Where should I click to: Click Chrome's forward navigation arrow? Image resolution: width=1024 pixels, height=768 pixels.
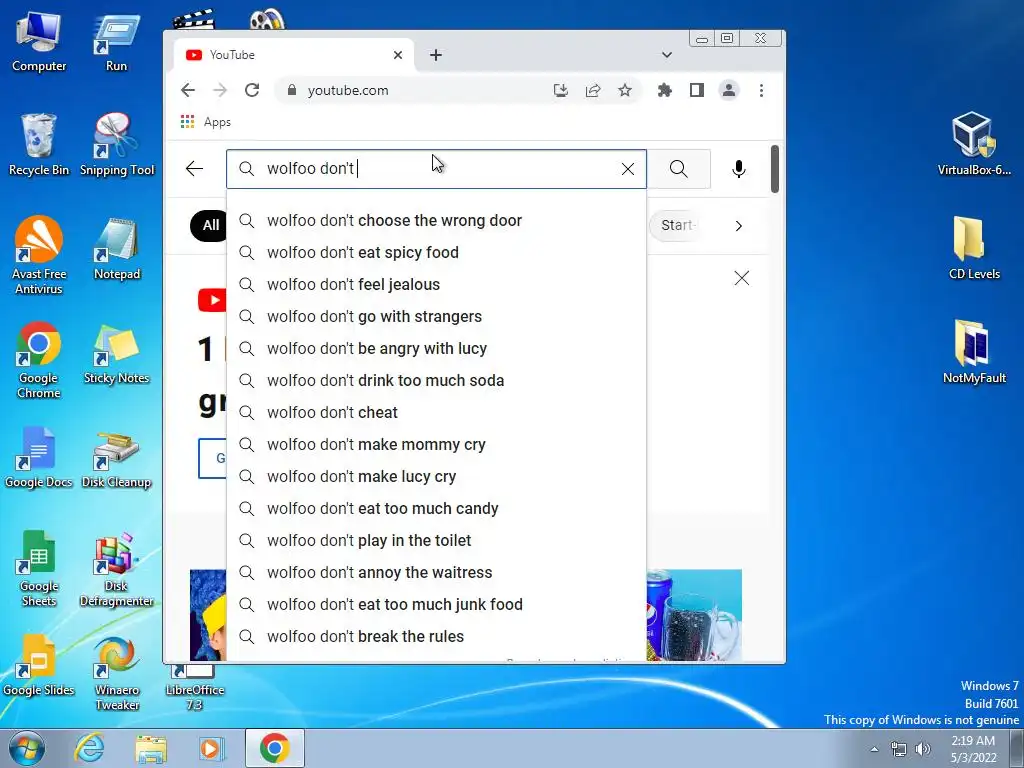220,90
